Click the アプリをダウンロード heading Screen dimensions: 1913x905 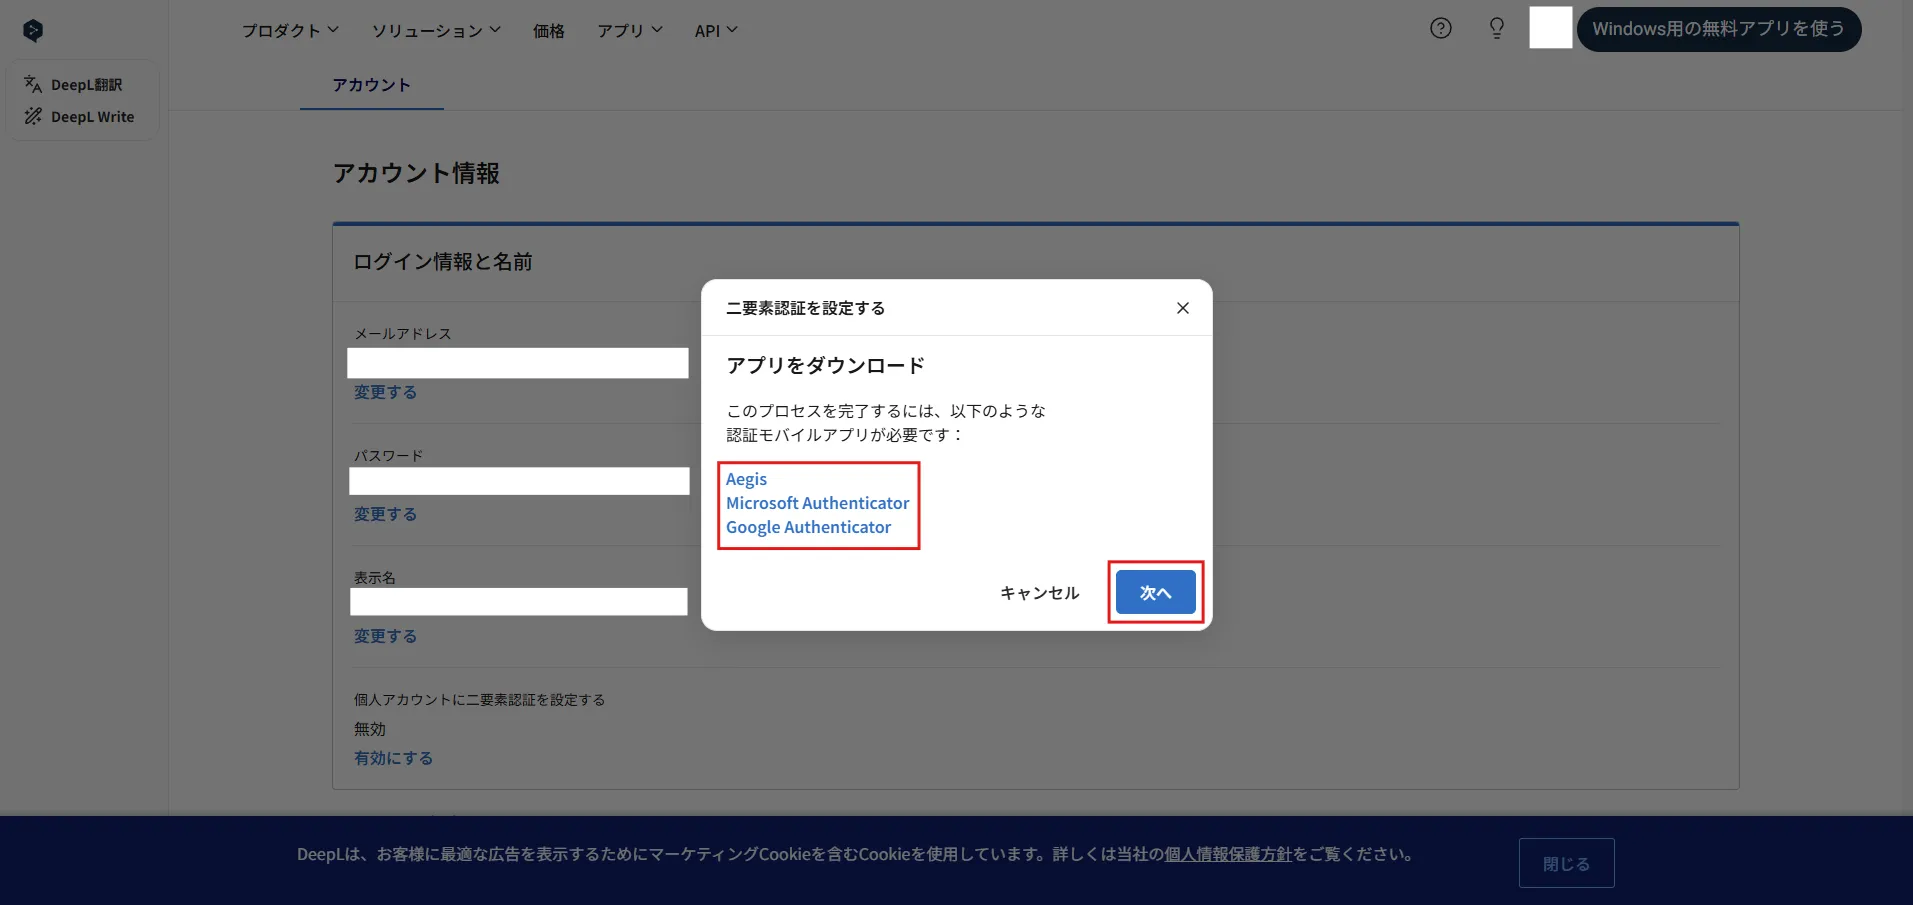tap(825, 366)
